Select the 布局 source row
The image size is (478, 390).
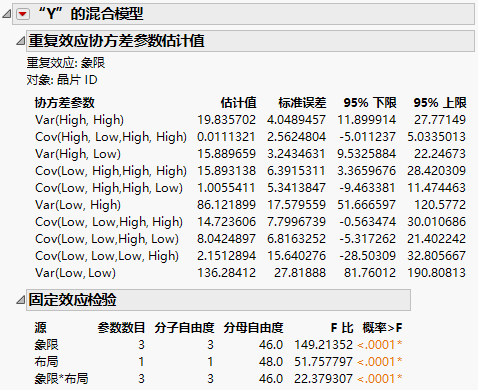tap(47, 362)
